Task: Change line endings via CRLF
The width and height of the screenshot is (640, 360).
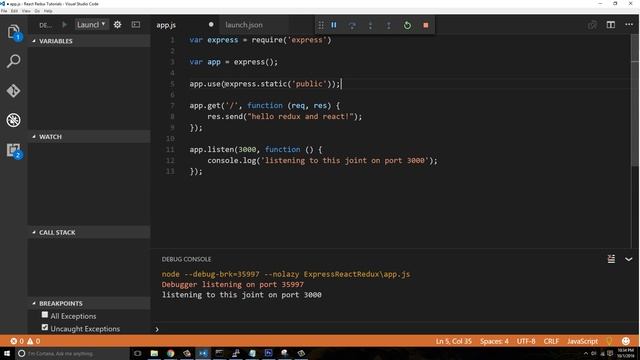Action: point(551,341)
